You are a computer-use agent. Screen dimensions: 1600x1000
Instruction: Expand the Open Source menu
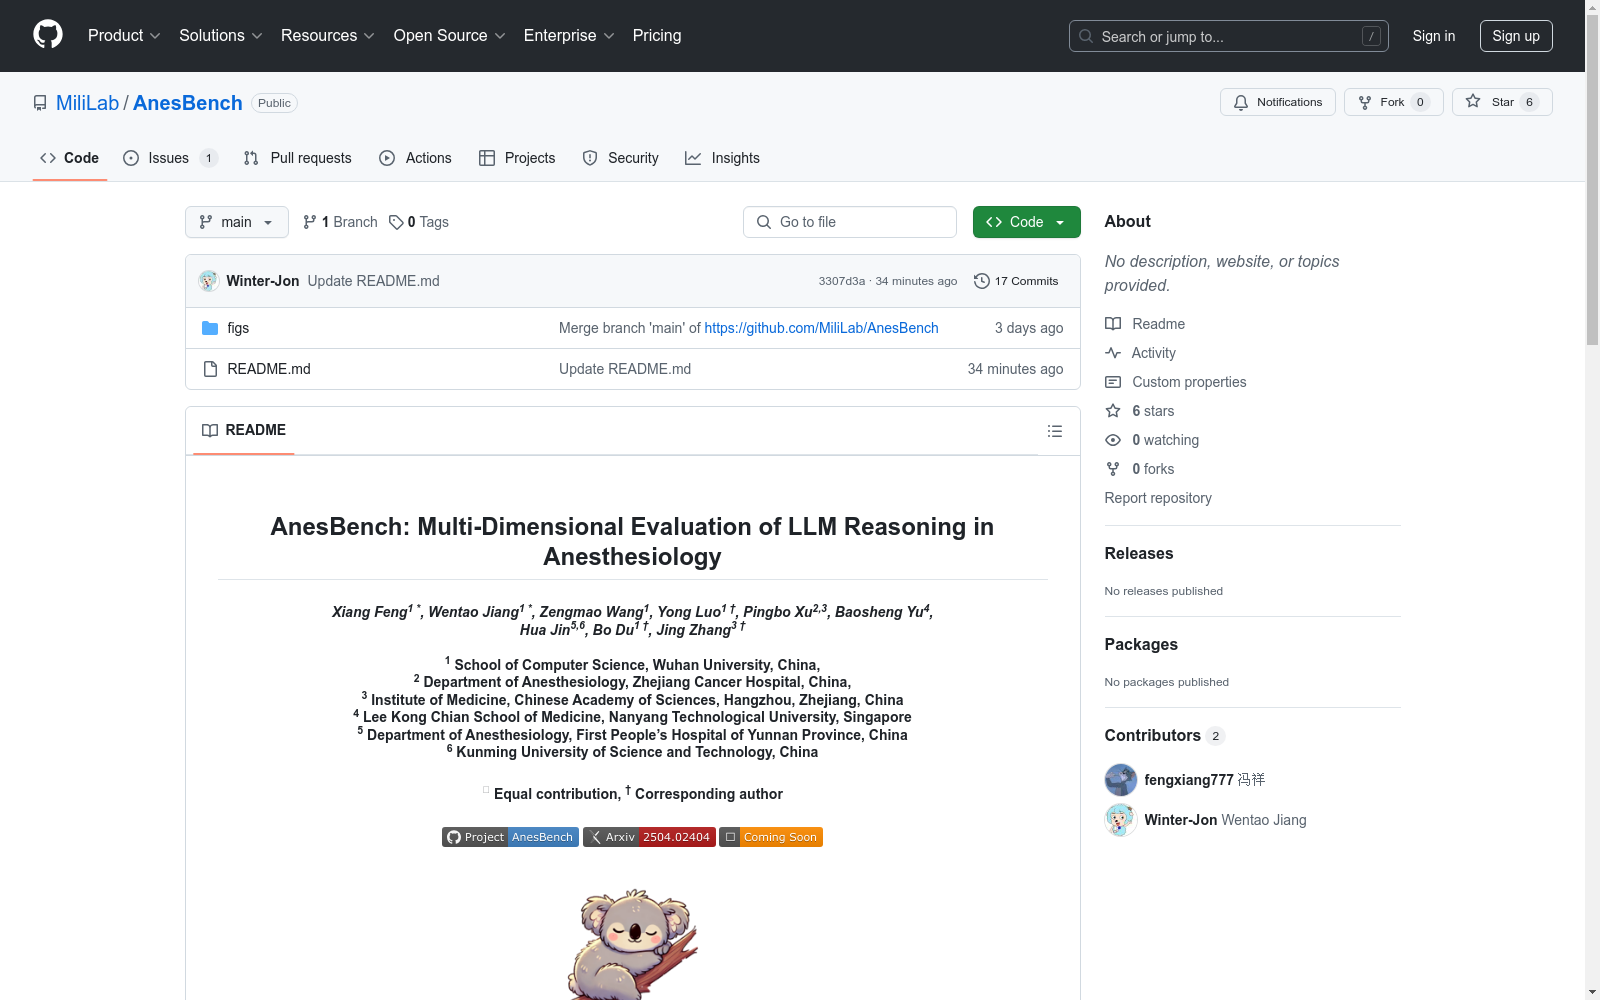tap(450, 36)
